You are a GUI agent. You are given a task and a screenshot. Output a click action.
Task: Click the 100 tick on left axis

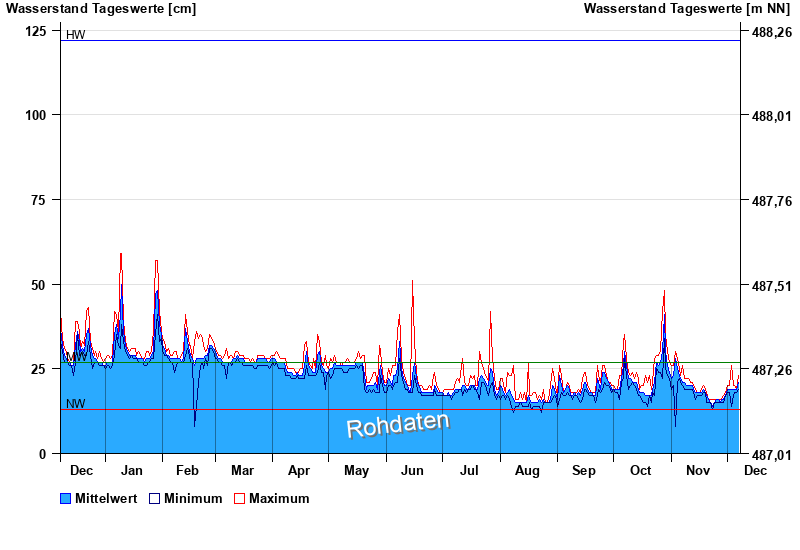point(36,115)
